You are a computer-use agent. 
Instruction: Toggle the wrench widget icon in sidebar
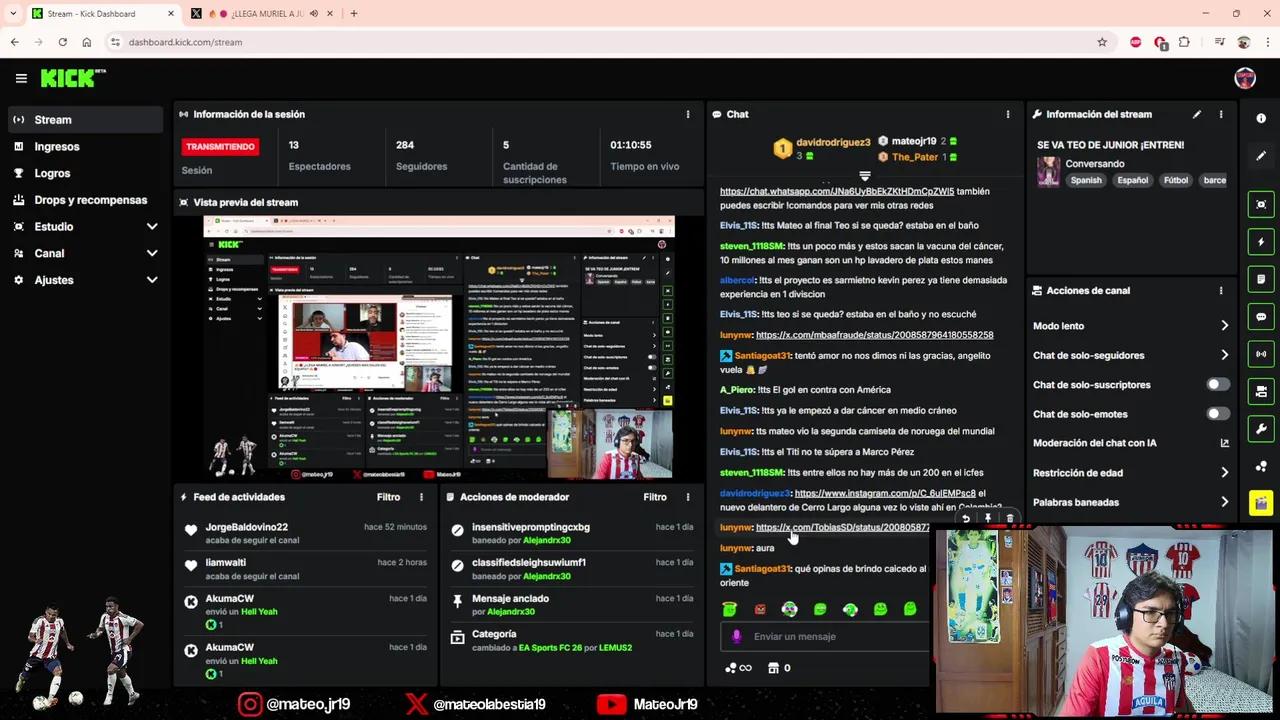point(1261,429)
